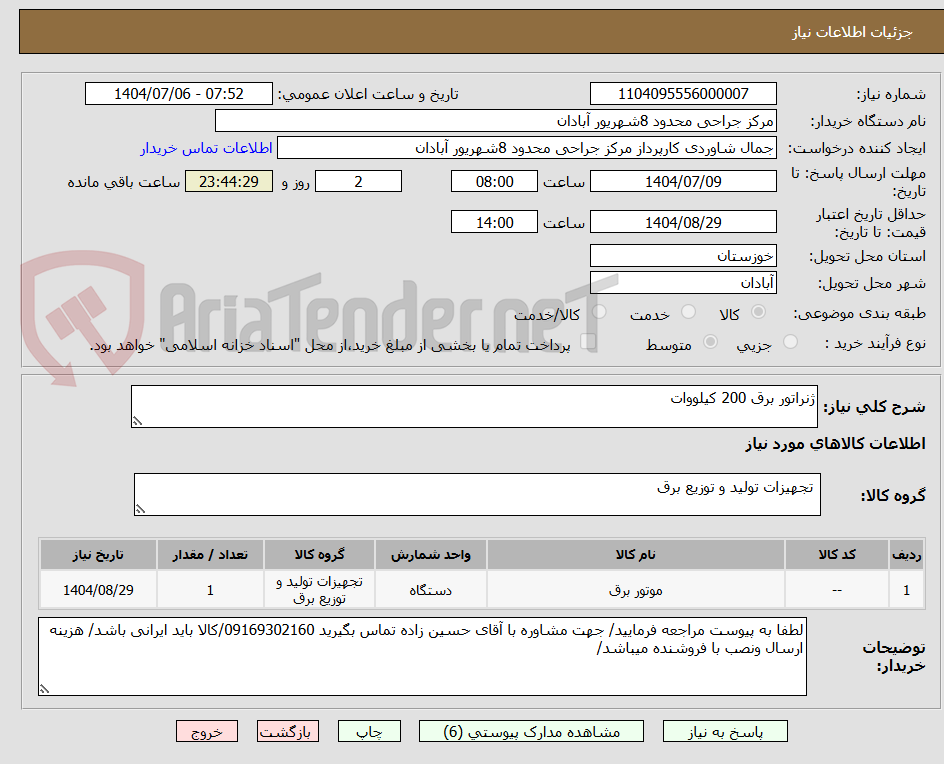Select the جزیی purchase type radio
944x764 pixels.
click(x=790, y=342)
